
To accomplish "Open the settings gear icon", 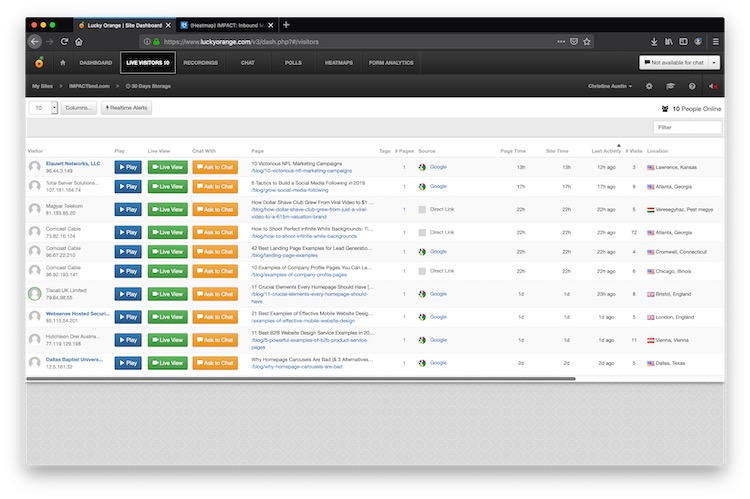I will tap(649, 86).
